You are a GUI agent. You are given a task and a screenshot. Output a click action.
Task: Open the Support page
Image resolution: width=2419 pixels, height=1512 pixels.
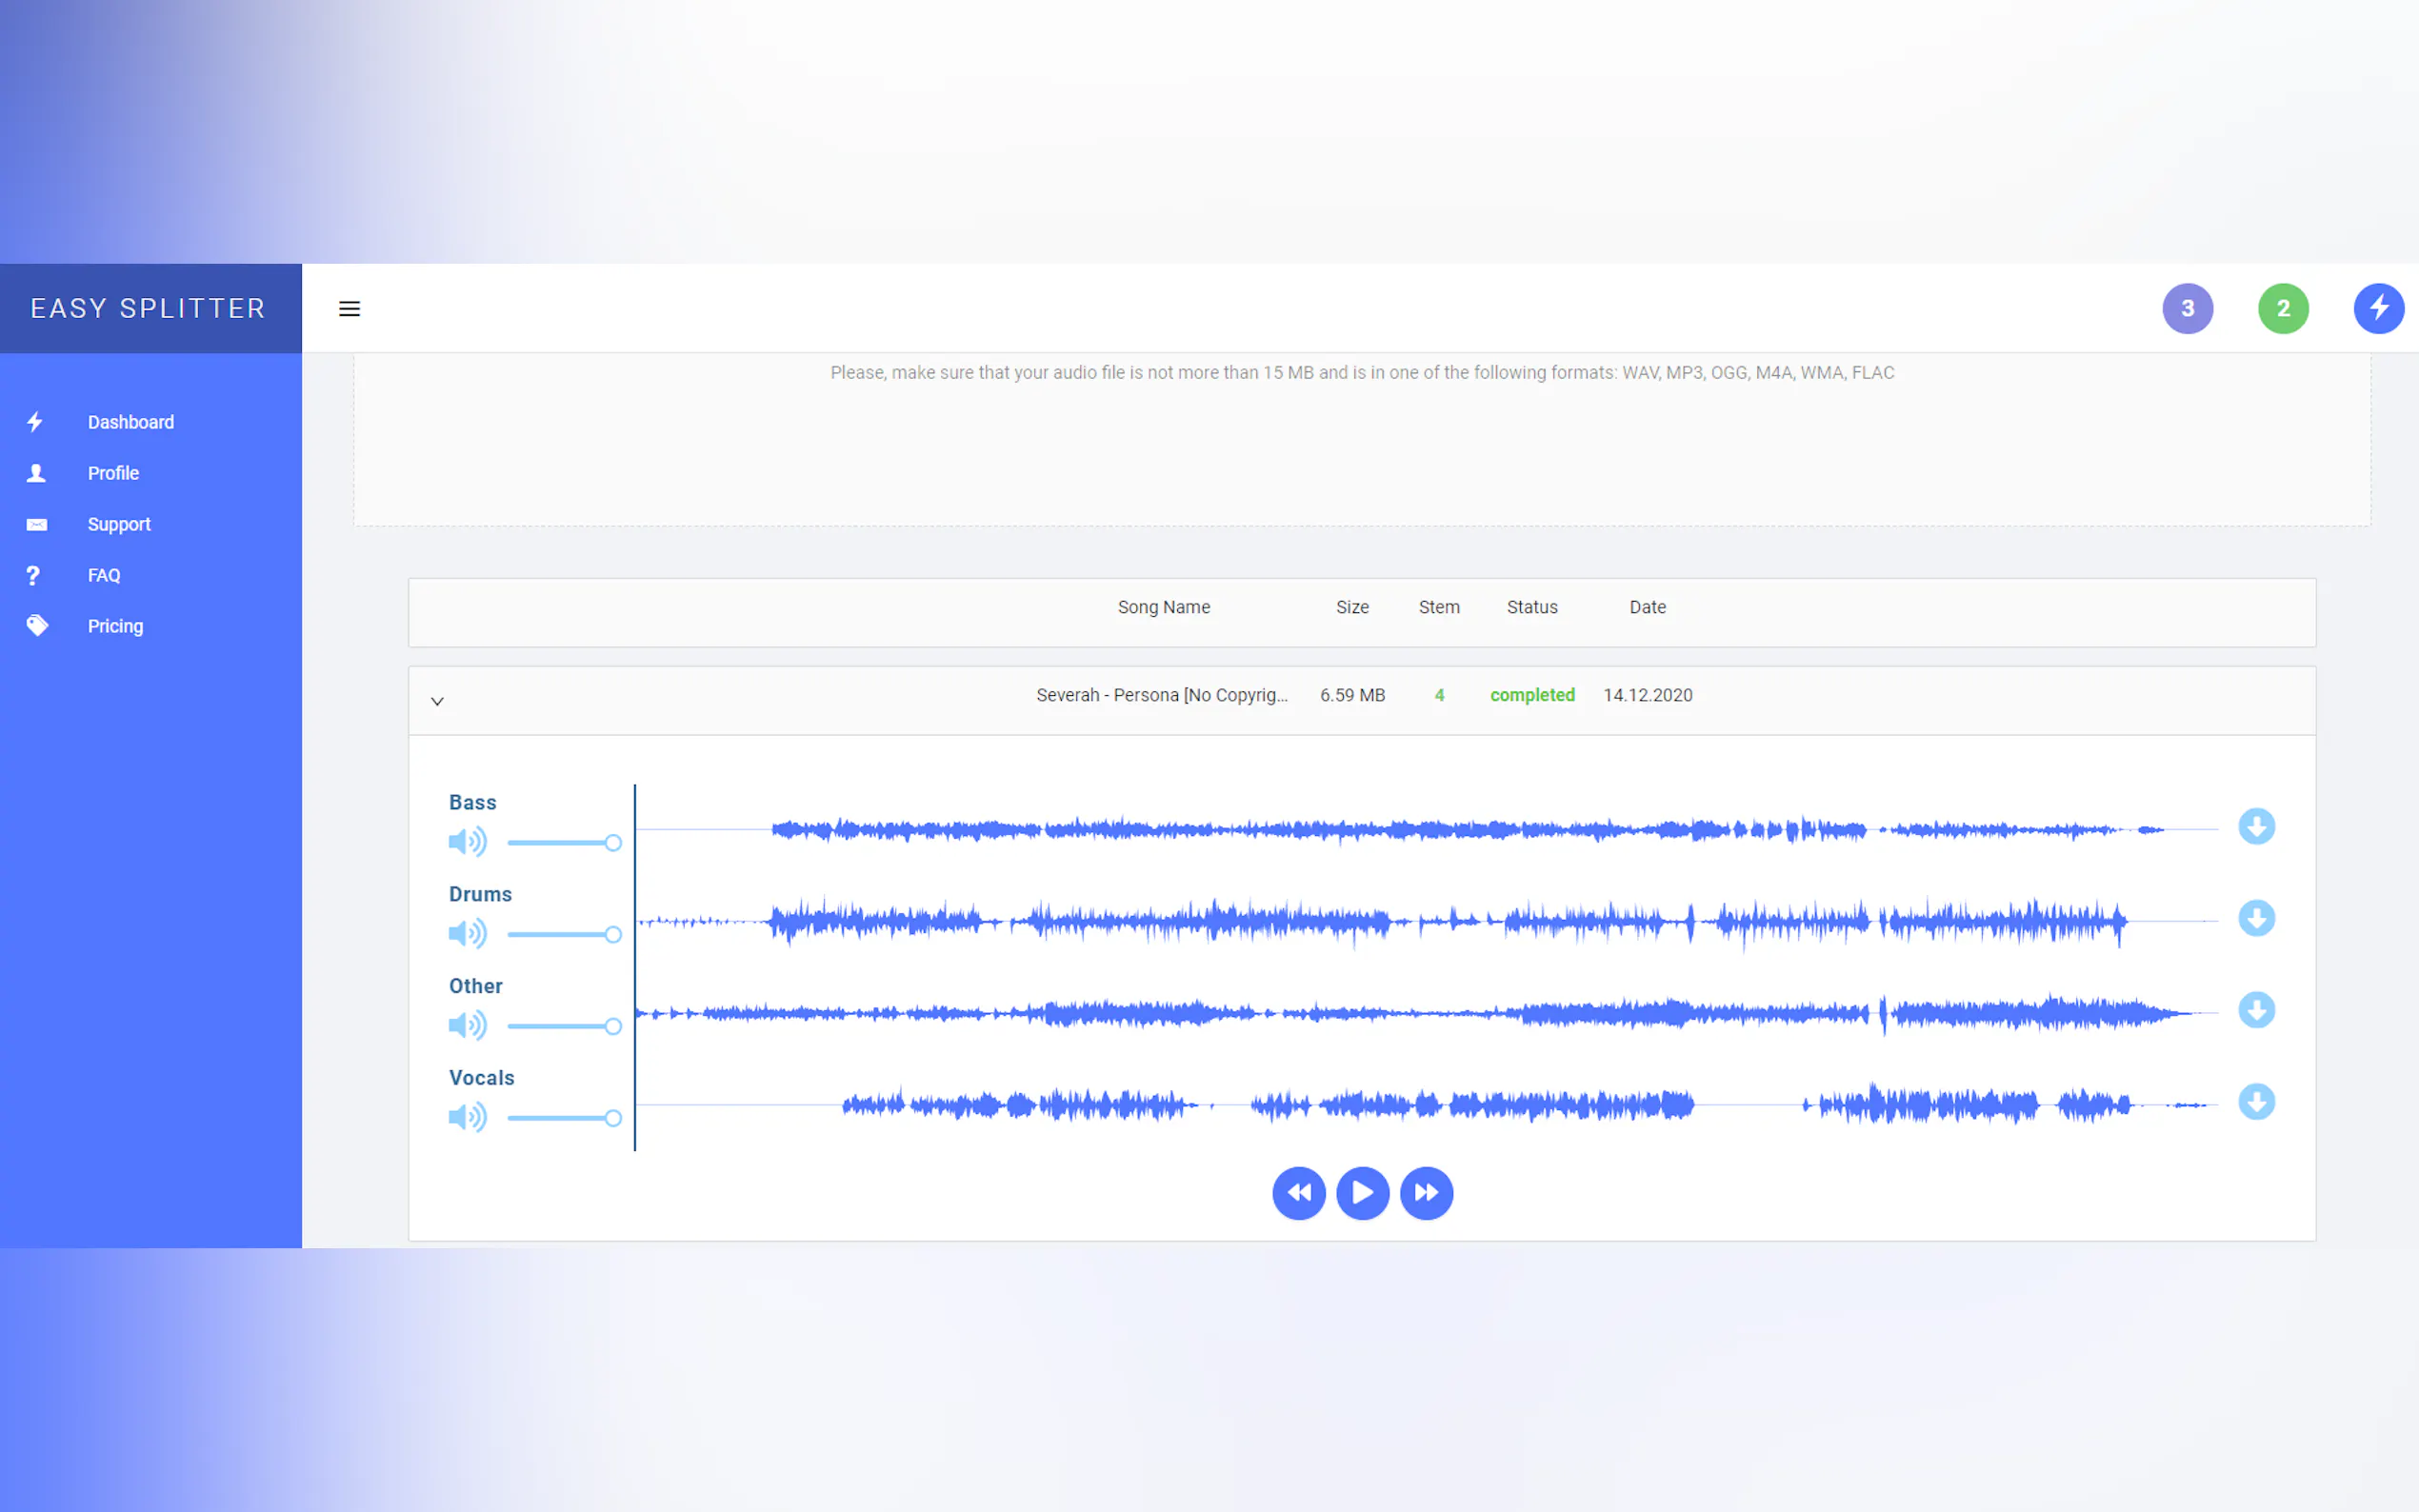(x=118, y=524)
